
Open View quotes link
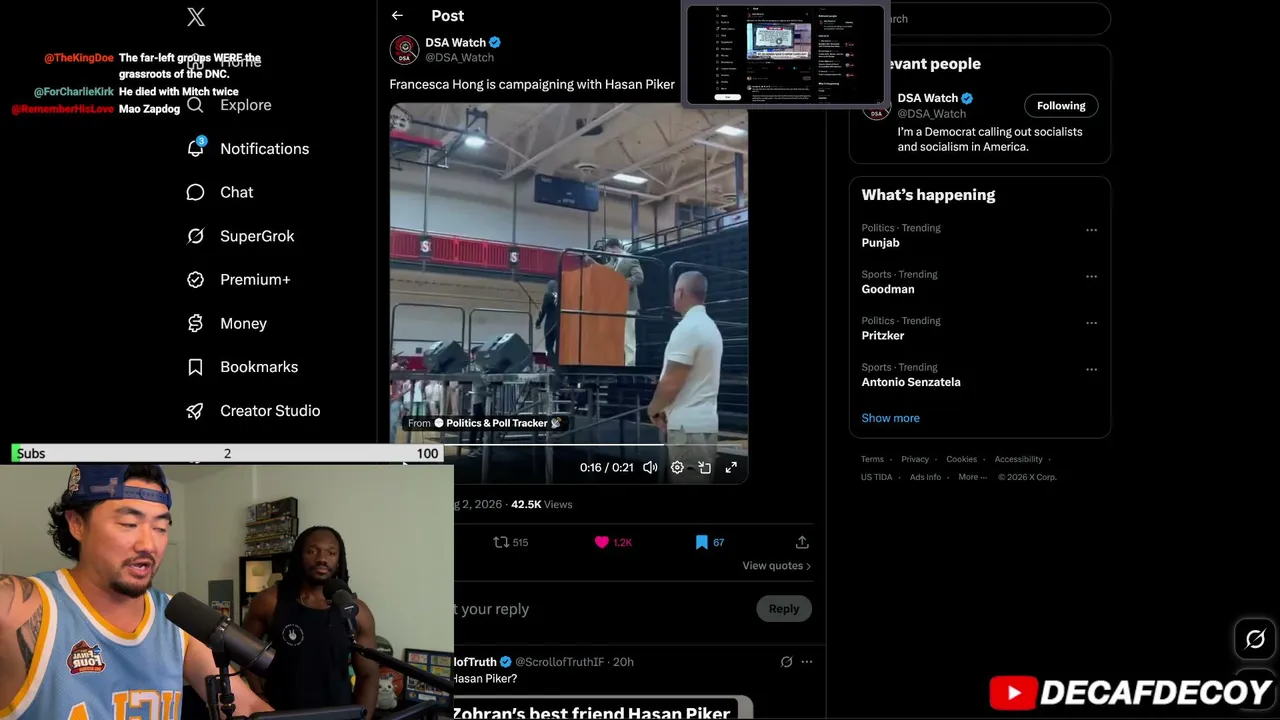[x=776, y=566]
